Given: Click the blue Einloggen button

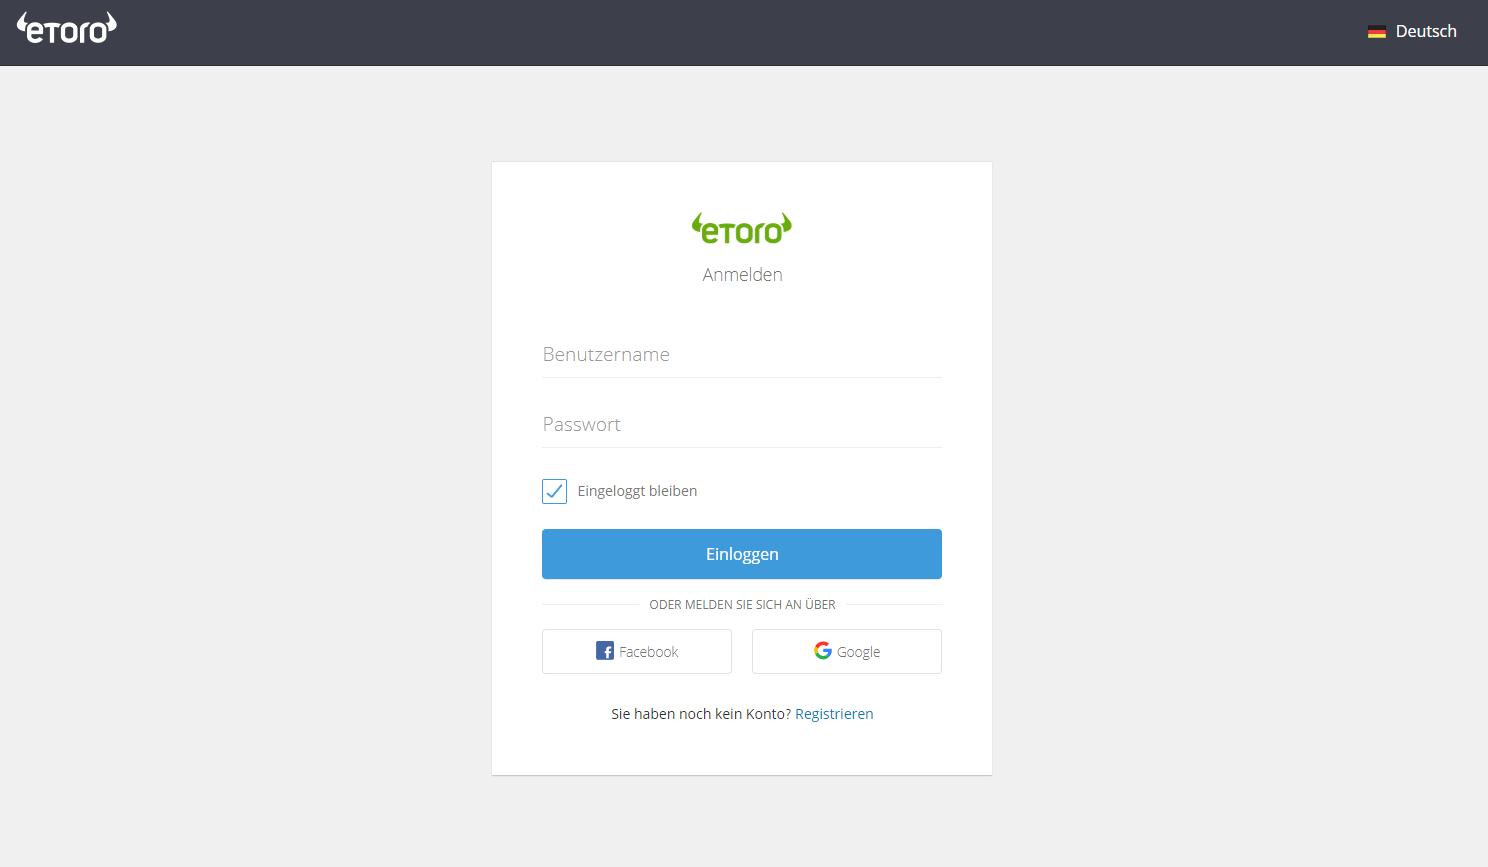Looking at the screenshot, I should click(742, 554).
